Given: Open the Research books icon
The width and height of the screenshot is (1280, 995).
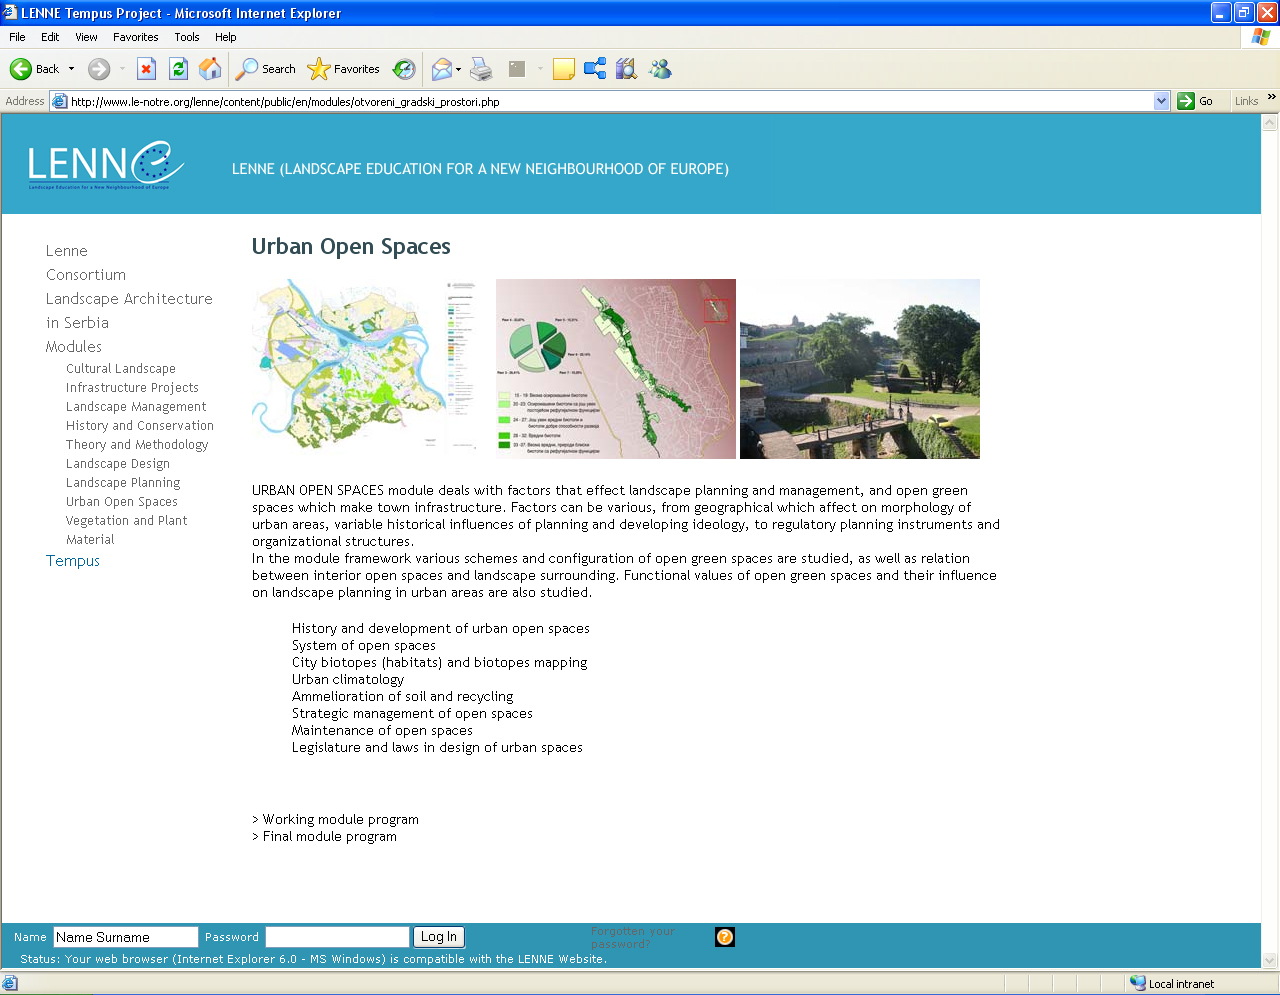Looking at the screenshot, I should [626, 69].
